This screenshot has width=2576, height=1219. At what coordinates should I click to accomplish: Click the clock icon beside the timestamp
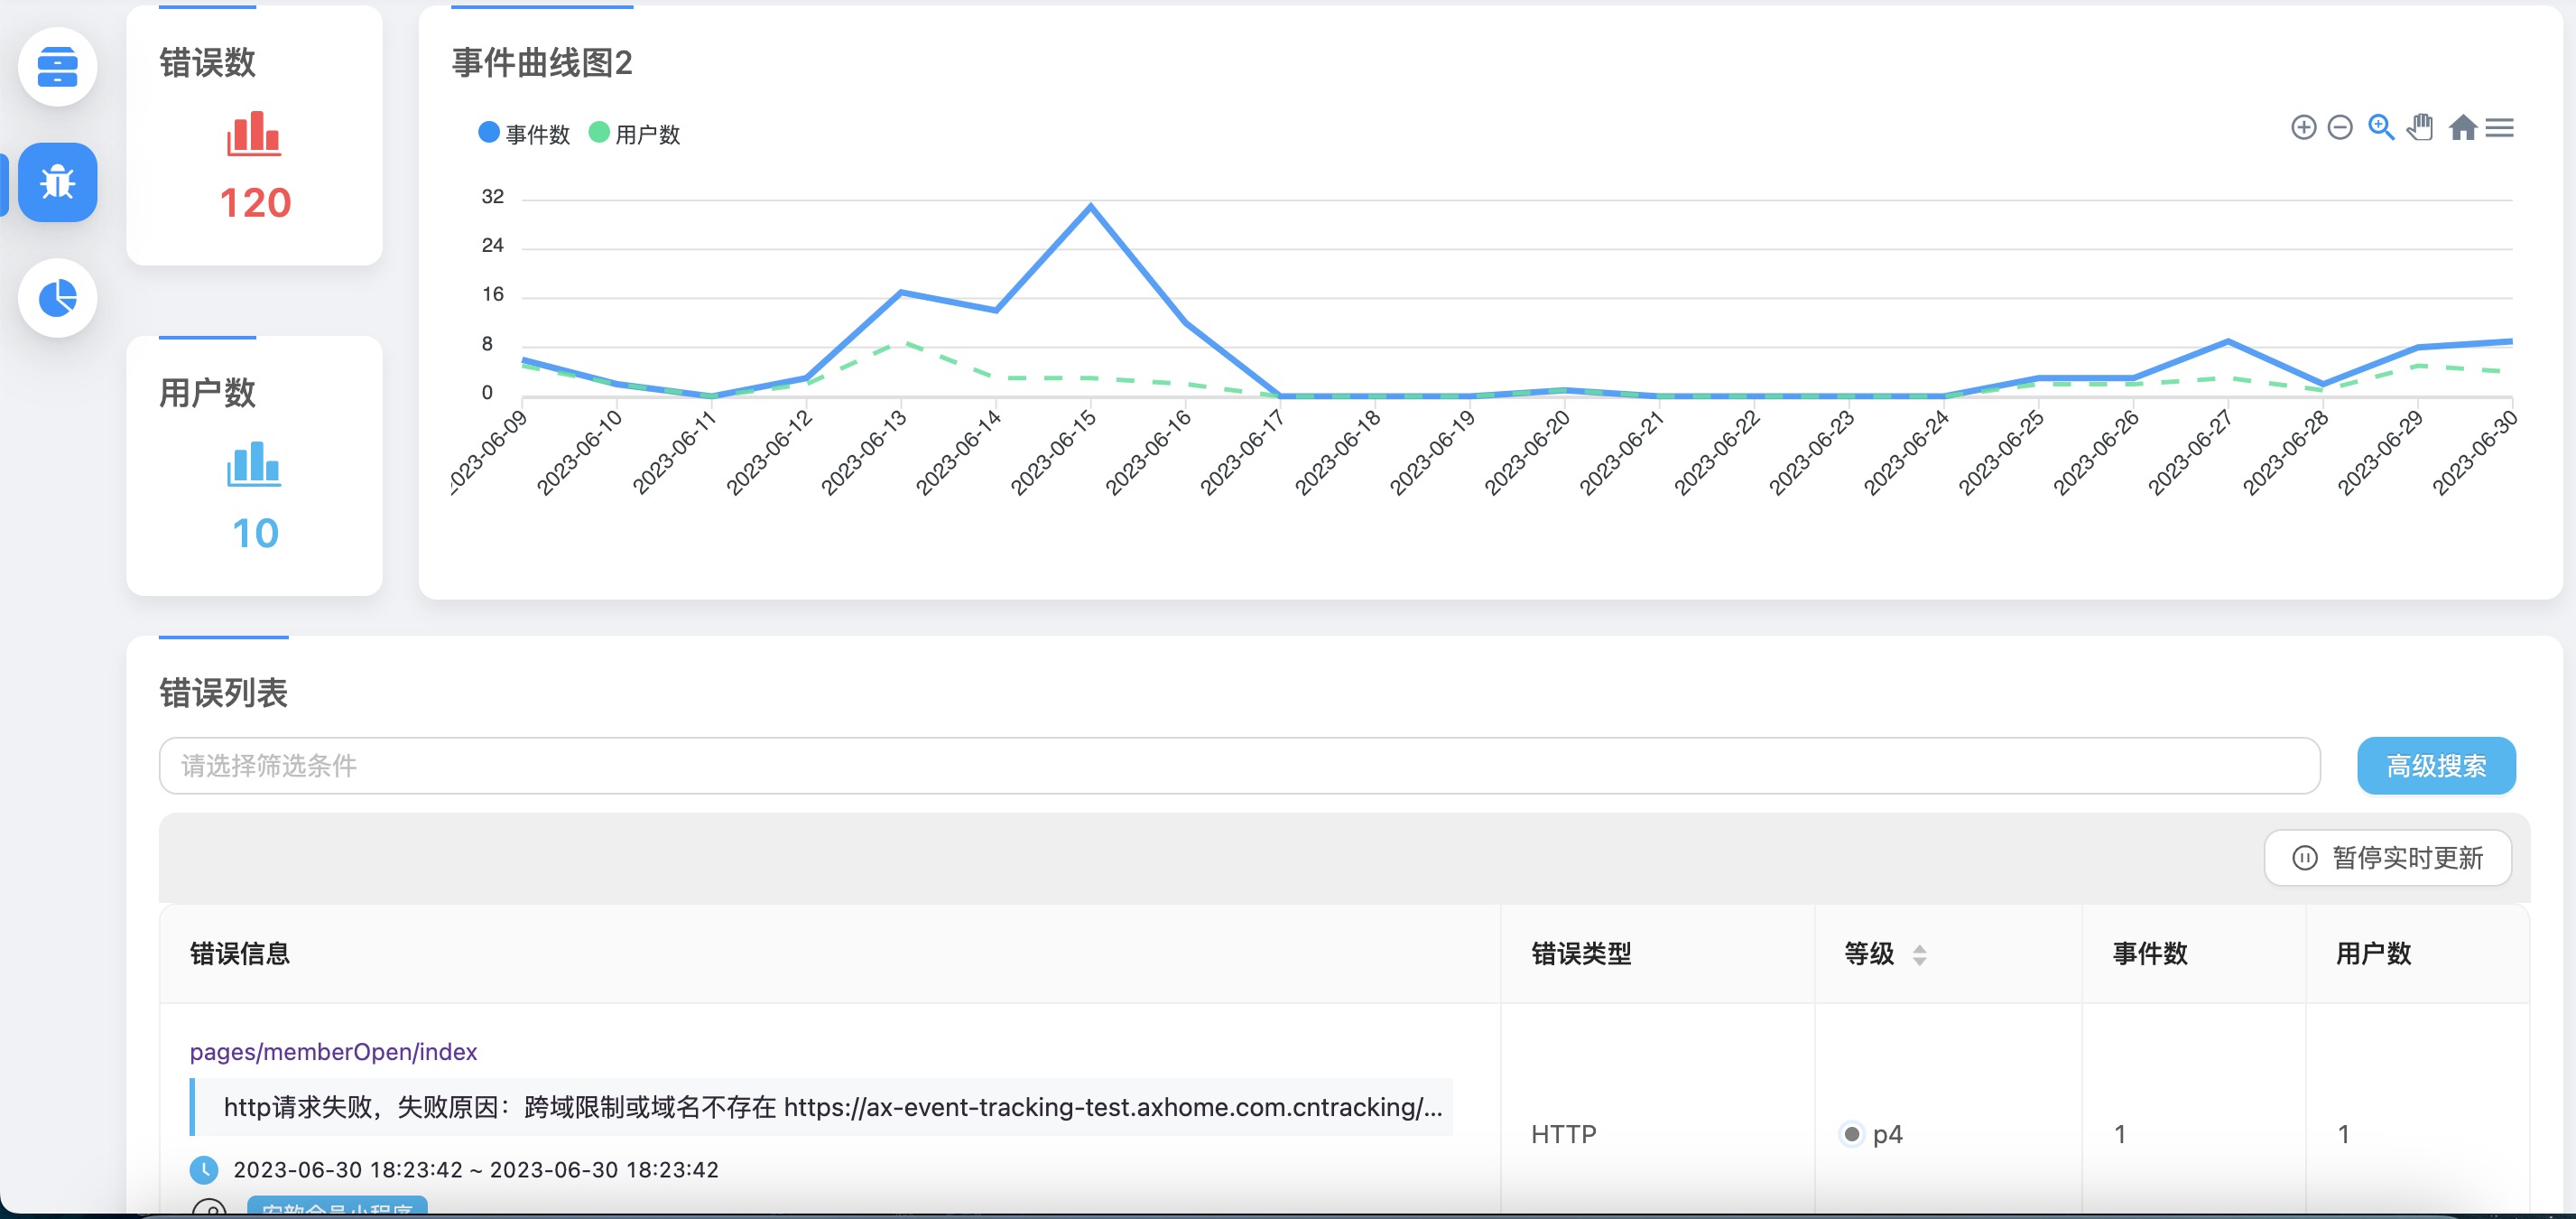[204, 1169]
